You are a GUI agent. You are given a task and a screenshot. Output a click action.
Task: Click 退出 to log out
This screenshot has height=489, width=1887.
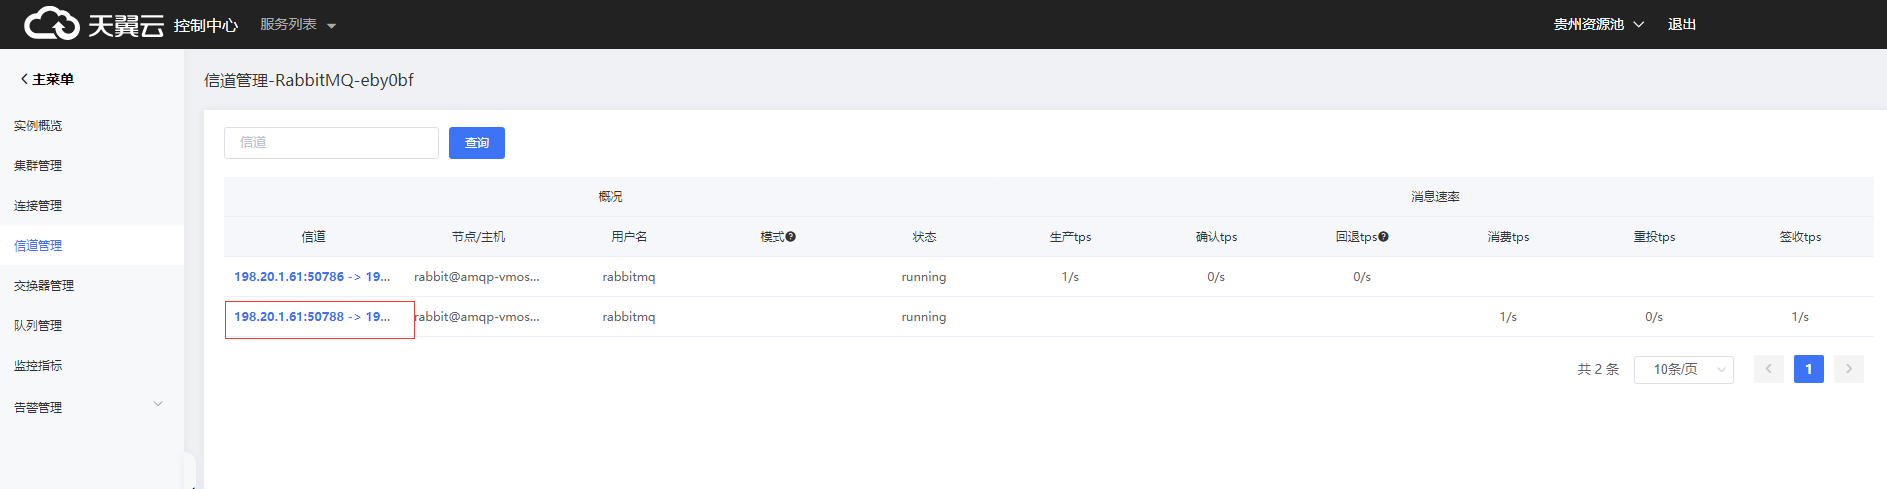pyautogui.click(x=1681, y=24)
